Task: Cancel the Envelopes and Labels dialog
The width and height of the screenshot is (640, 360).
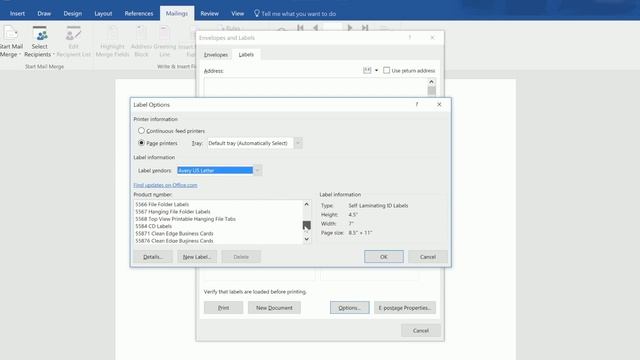Action: (x=421, y=331)
